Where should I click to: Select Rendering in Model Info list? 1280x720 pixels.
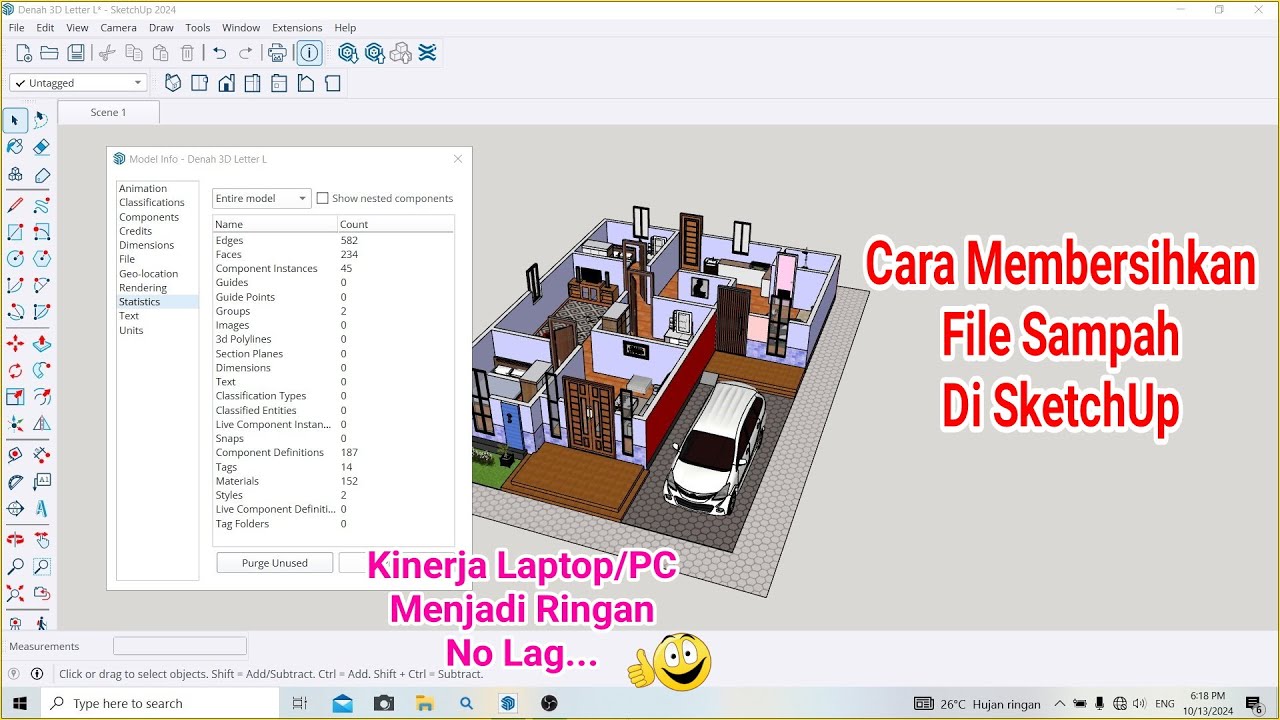(143, 287)
